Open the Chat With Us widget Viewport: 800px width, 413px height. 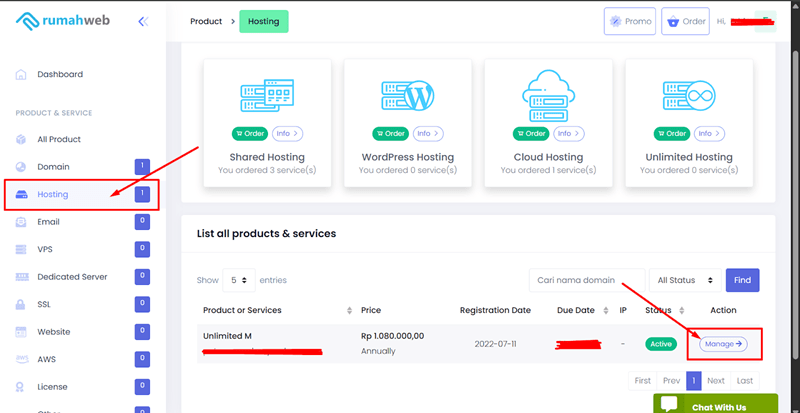(715, 403)
